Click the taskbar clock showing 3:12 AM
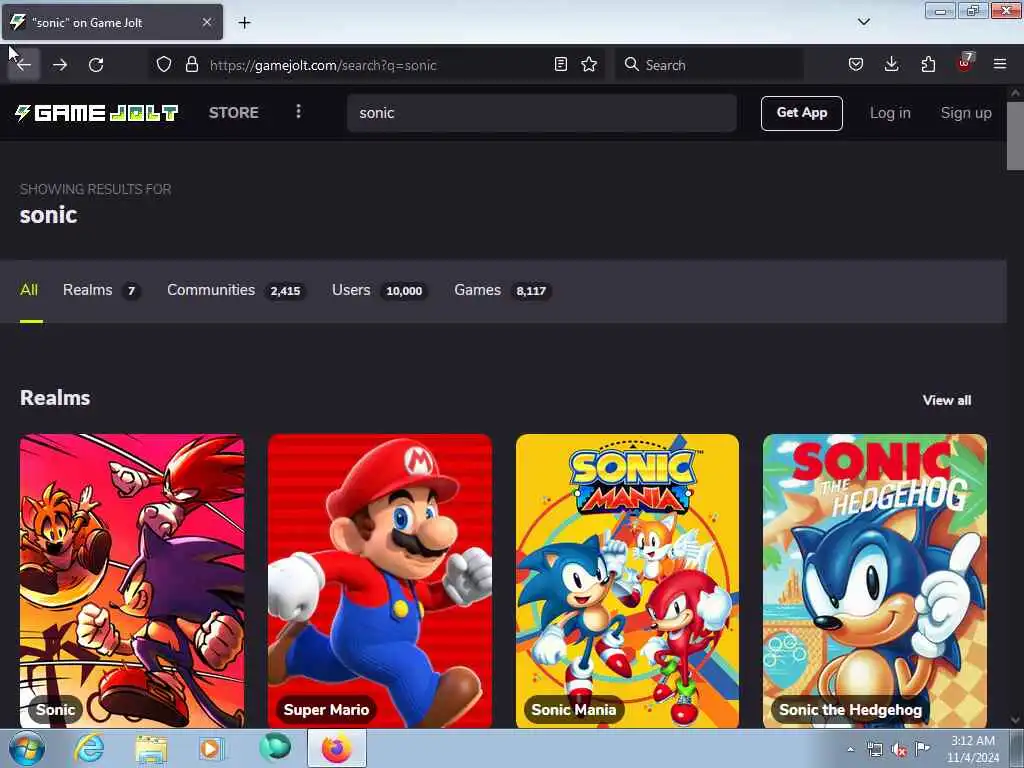This screenshot has height=768, width=1024. [972, 749]
